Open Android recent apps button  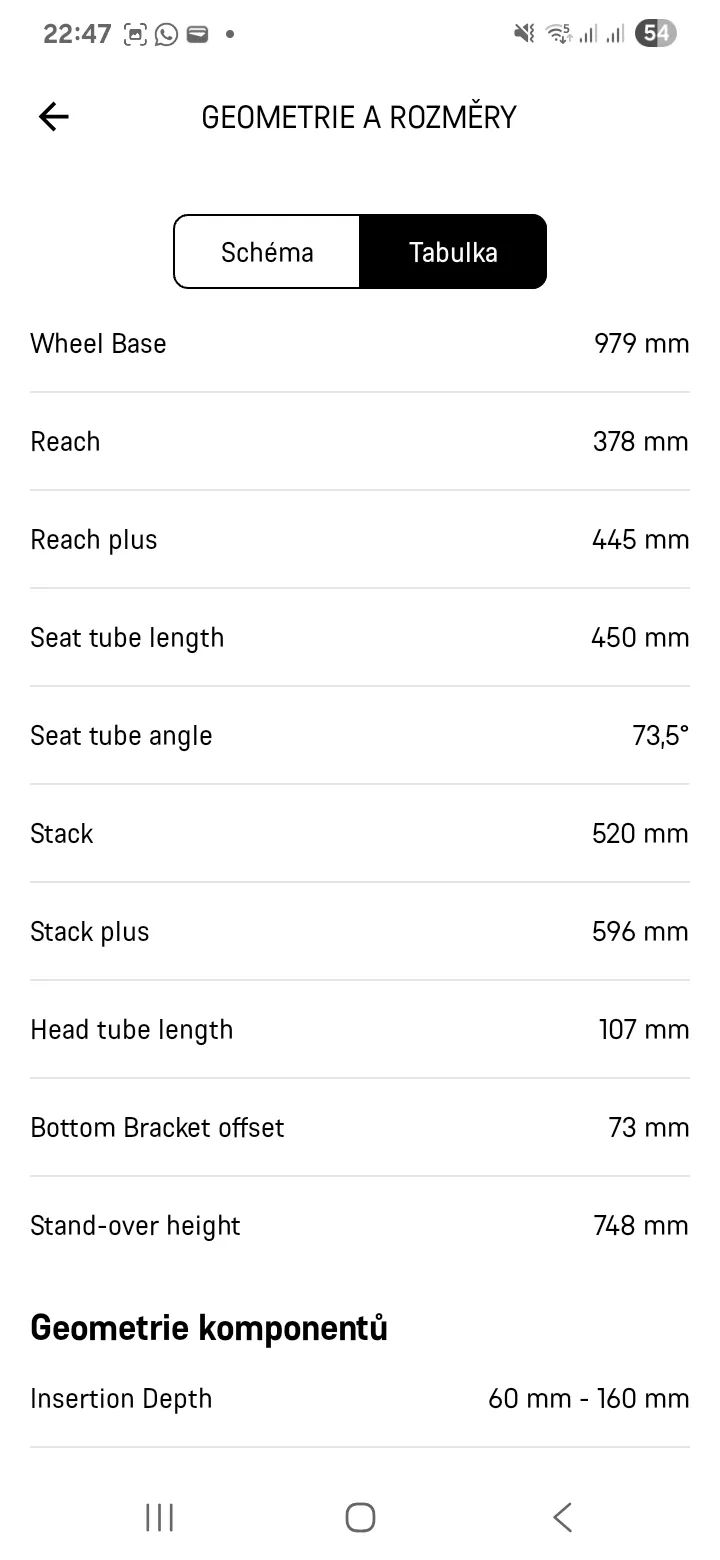click(x=160, y=1517)
